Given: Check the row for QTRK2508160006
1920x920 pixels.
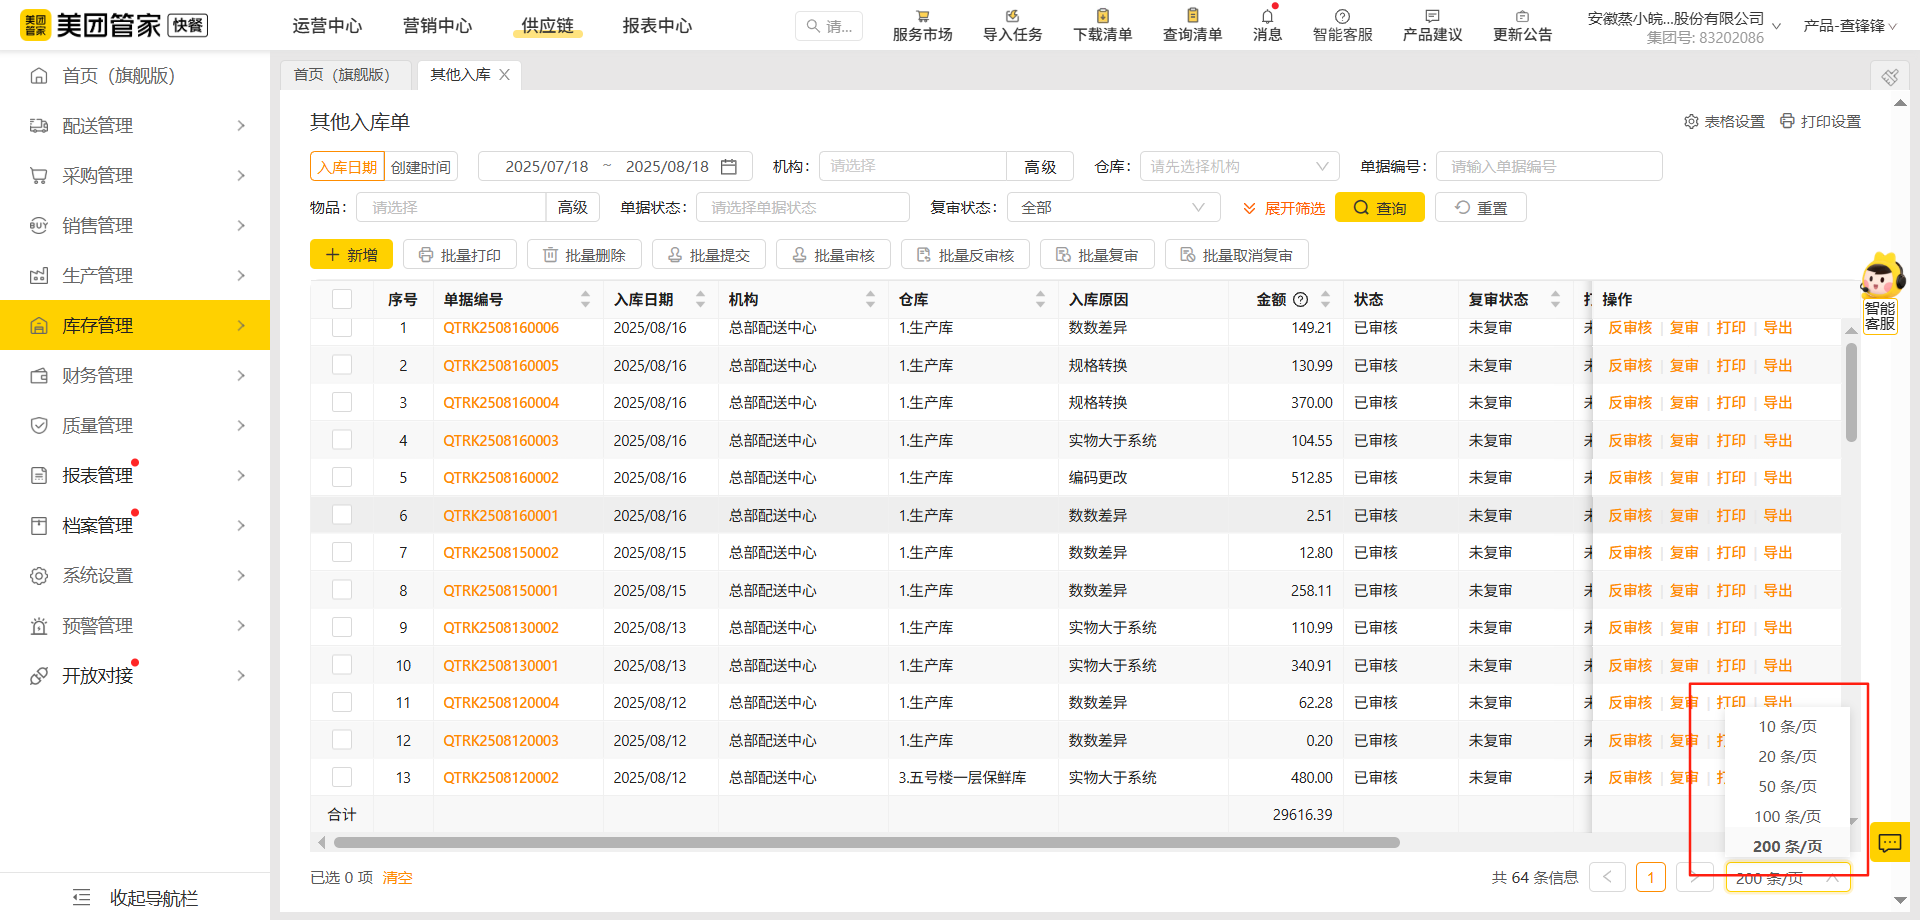Looking at the screenshot, I should 342,327.
